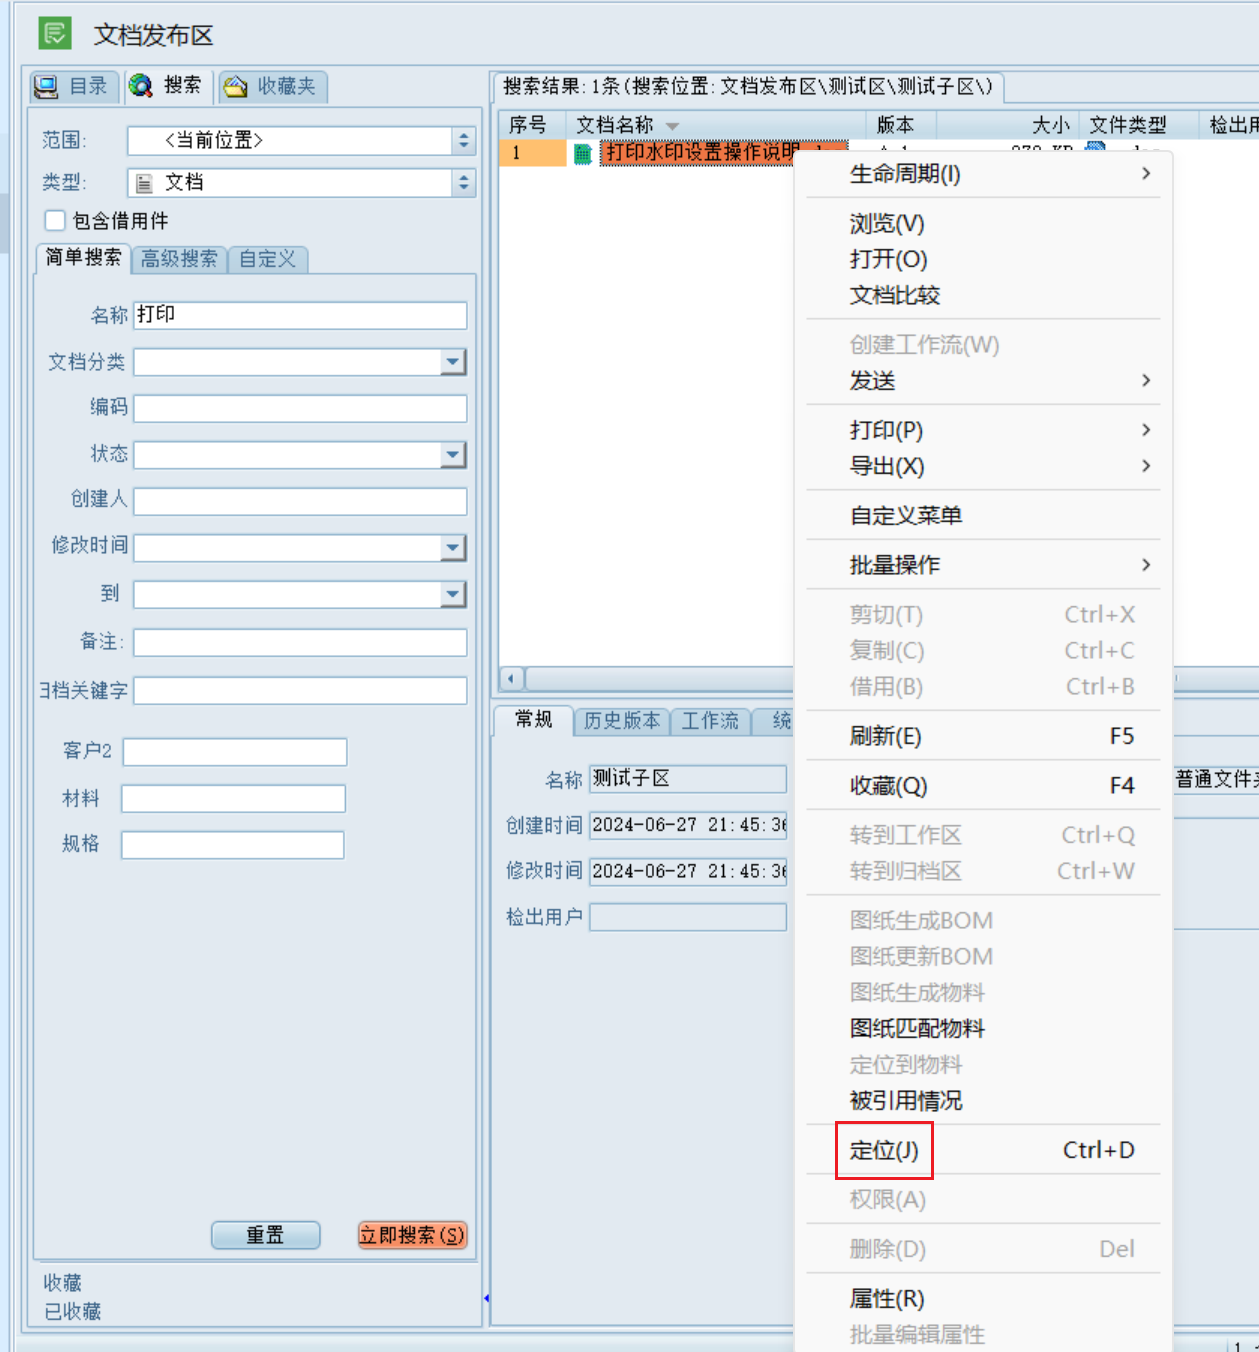Image resolution: width=1259 pixels, height=1352 pixels.
Task: Click the 大小 column header
Action: point(1007,125)
